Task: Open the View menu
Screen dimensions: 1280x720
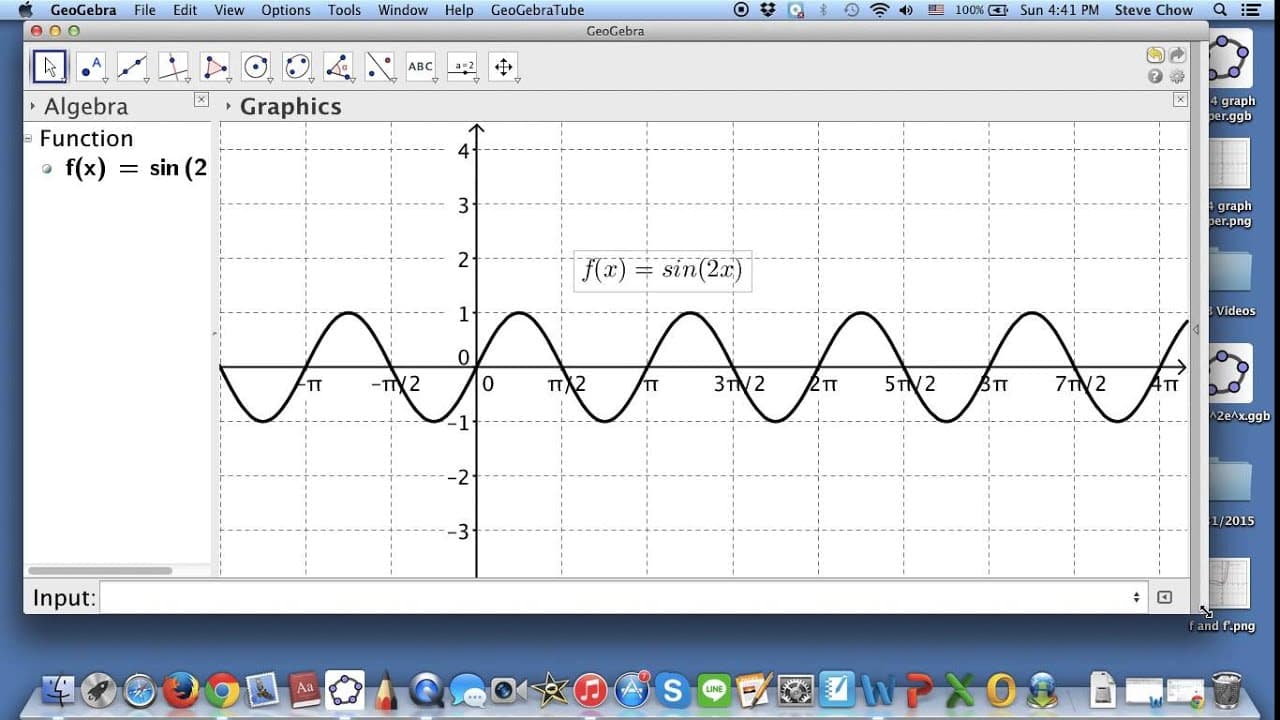Action: (x=229, y=10)
